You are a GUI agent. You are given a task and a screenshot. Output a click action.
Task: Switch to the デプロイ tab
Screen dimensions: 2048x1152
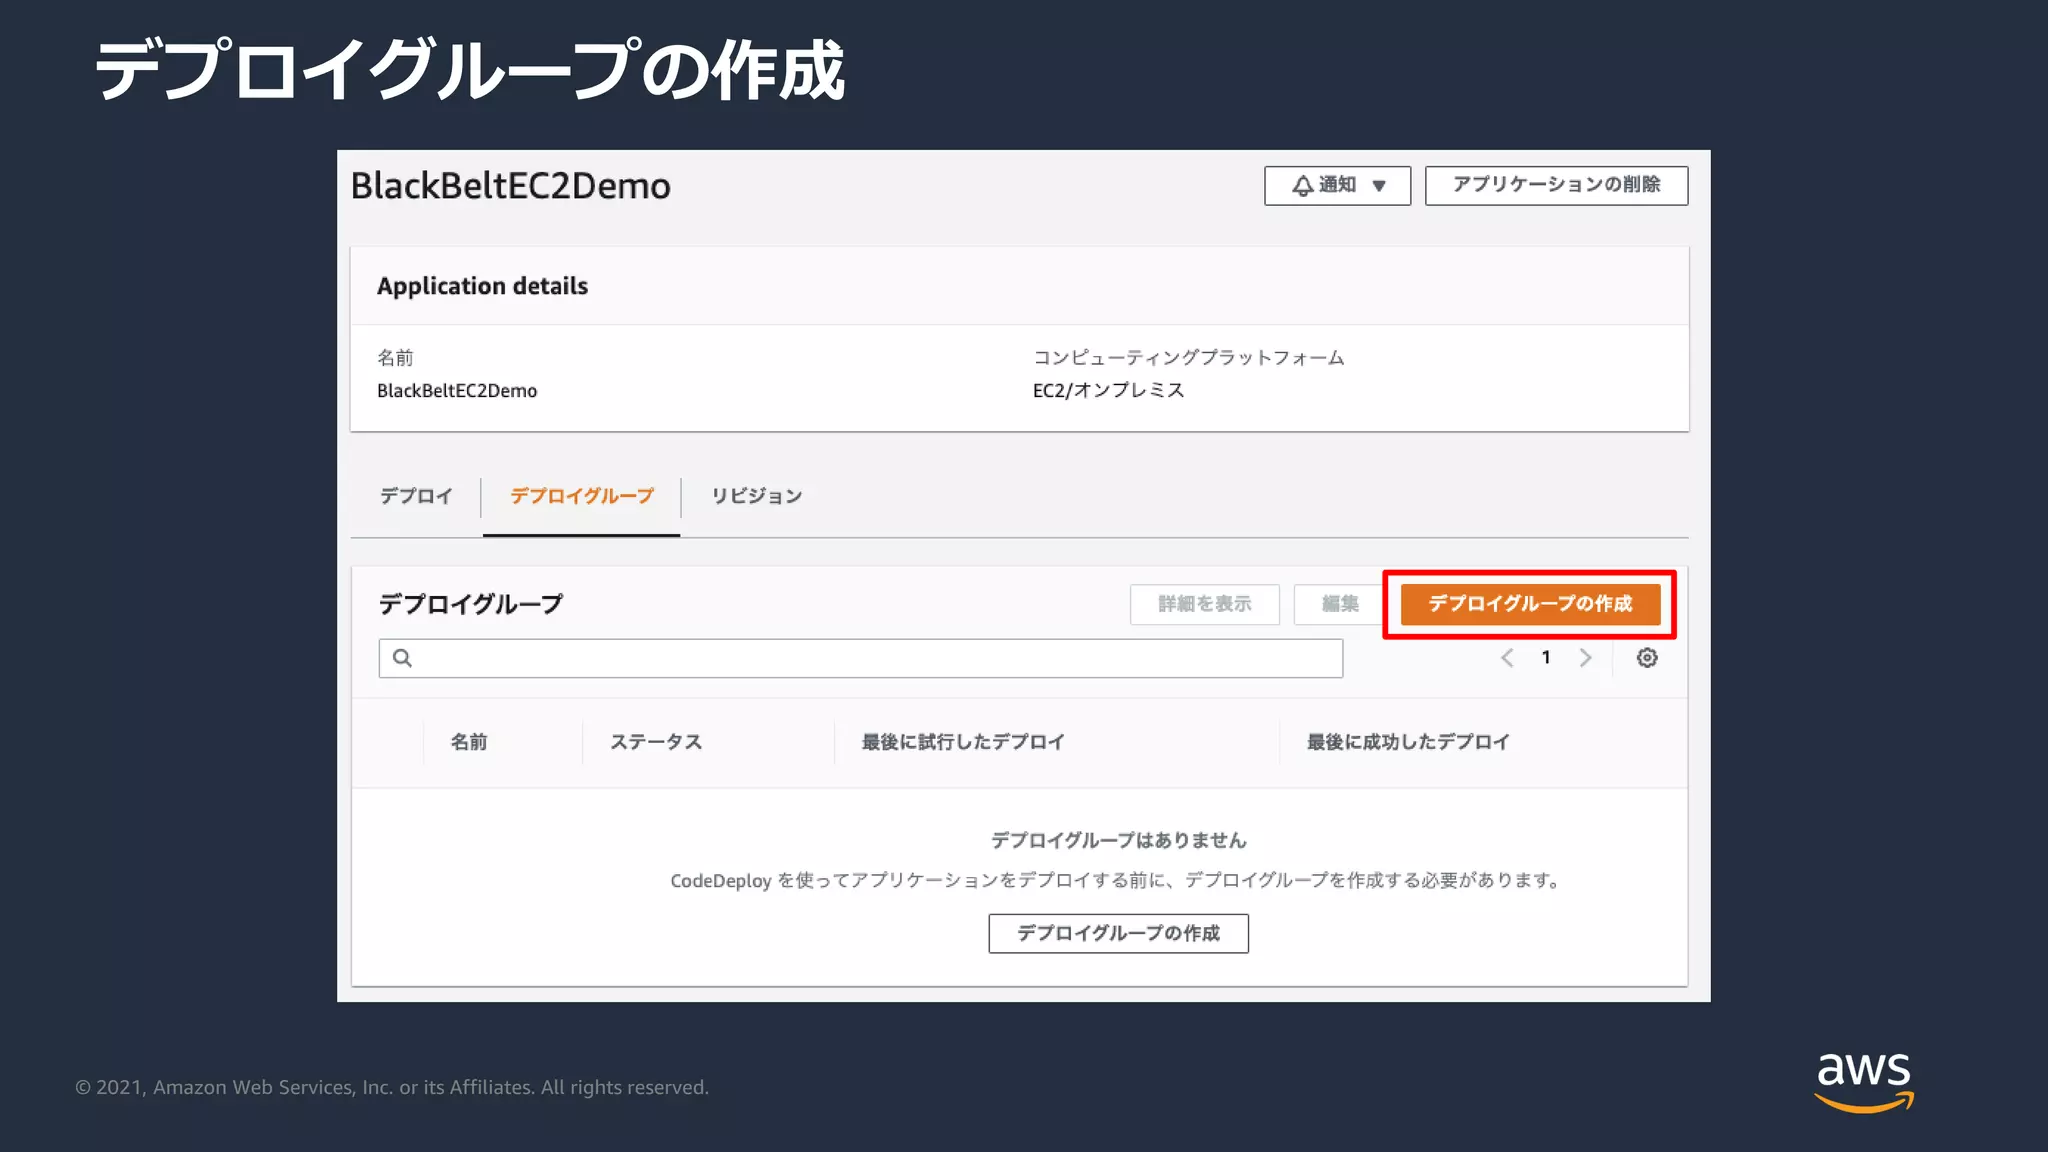click(x=416, y=496)
